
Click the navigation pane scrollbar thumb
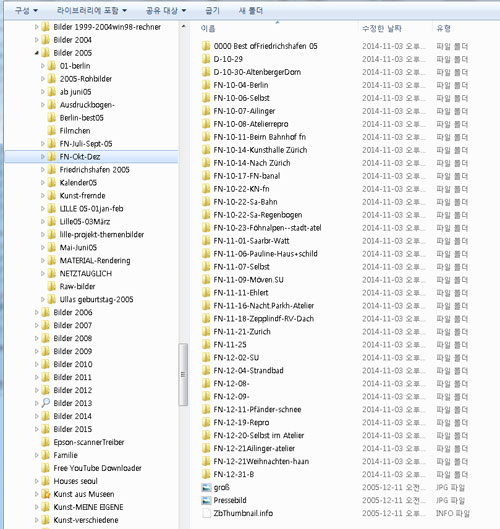pyautogui.click(x=183, y=374)
